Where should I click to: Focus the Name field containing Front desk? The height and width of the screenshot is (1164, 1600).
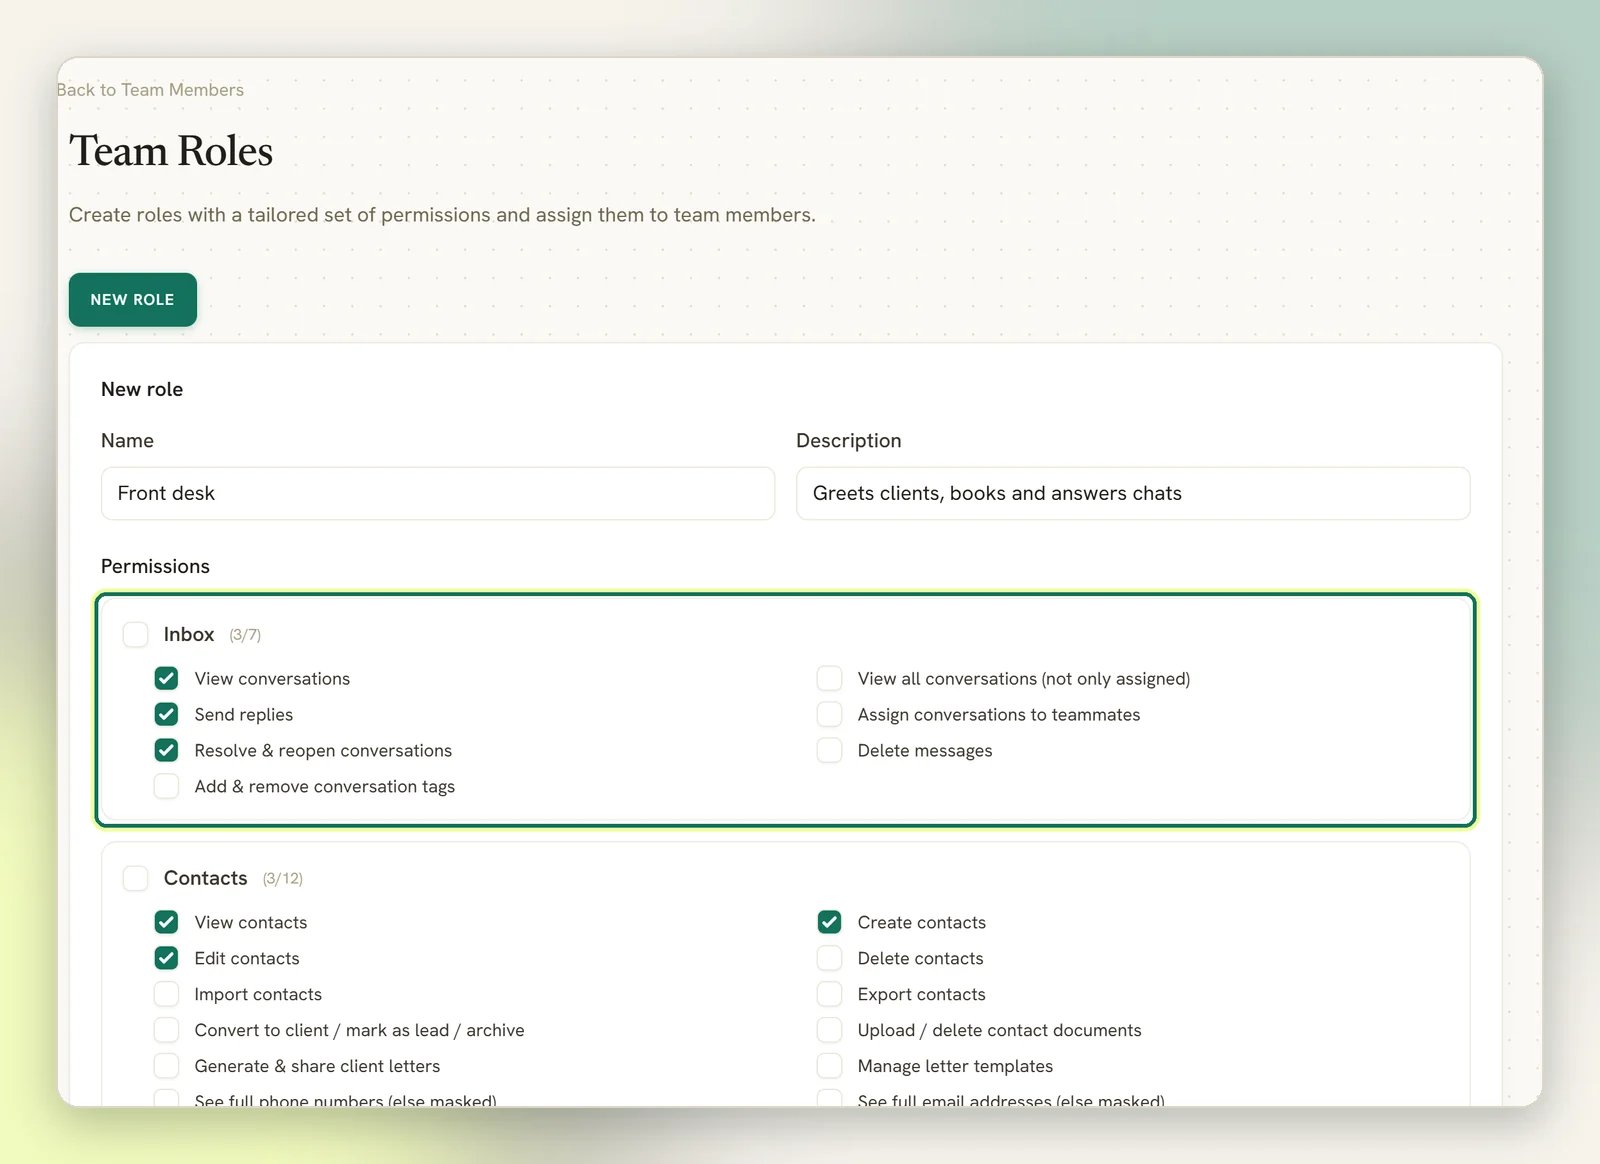tap(438, 493)
